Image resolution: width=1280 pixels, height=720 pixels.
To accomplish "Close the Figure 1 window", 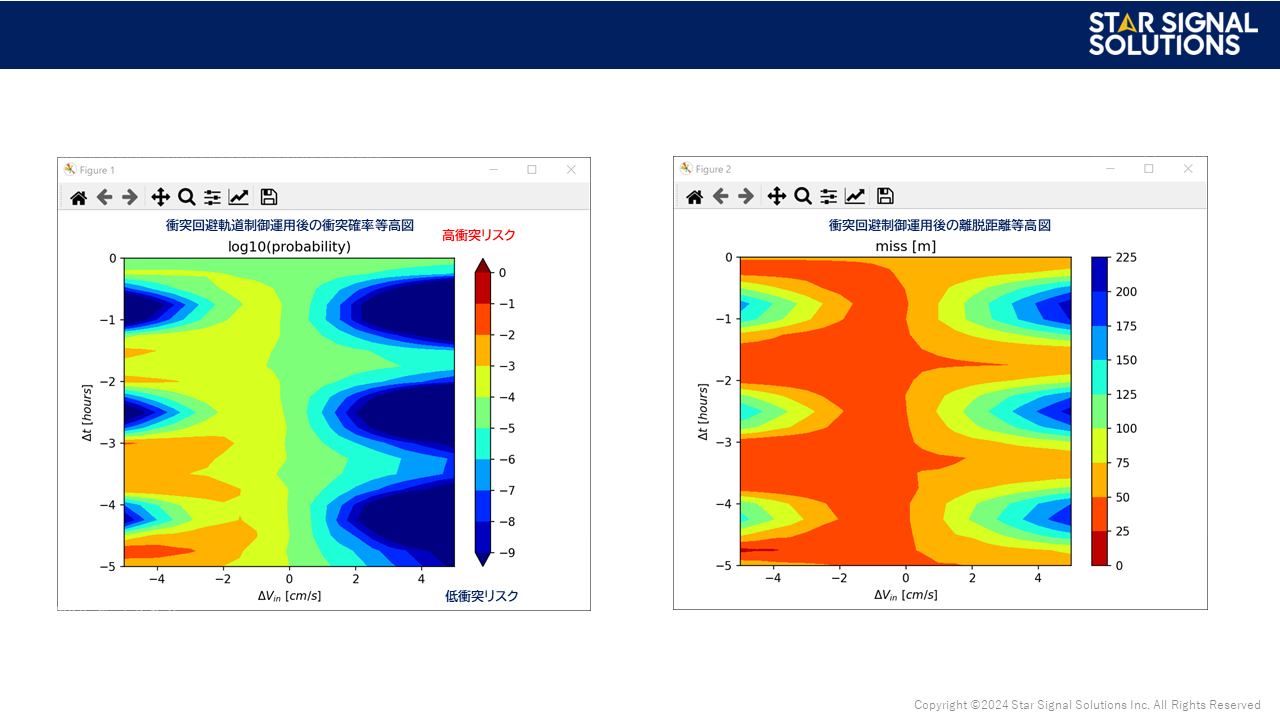I will pyautogui.click(x=571, y=170).
